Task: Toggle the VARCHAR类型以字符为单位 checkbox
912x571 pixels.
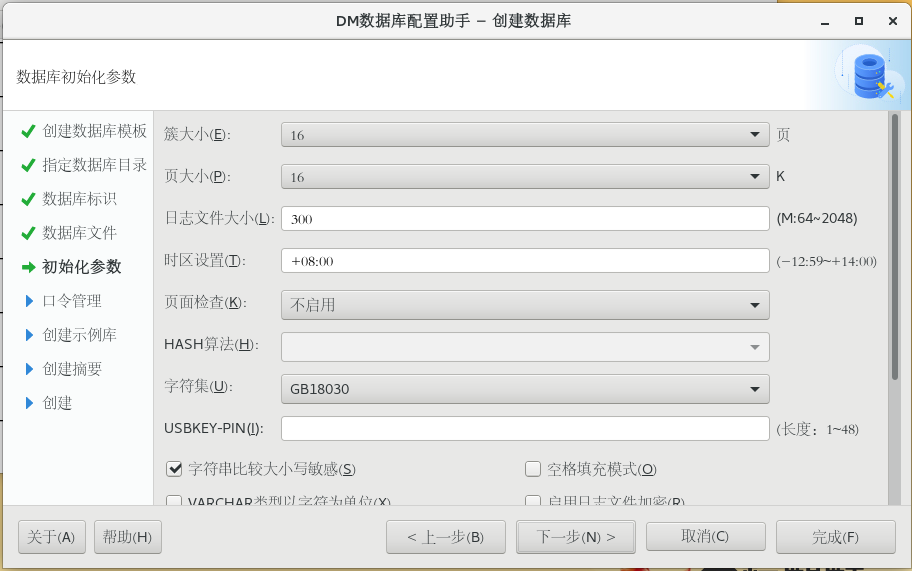Action: tap(174, 500)
